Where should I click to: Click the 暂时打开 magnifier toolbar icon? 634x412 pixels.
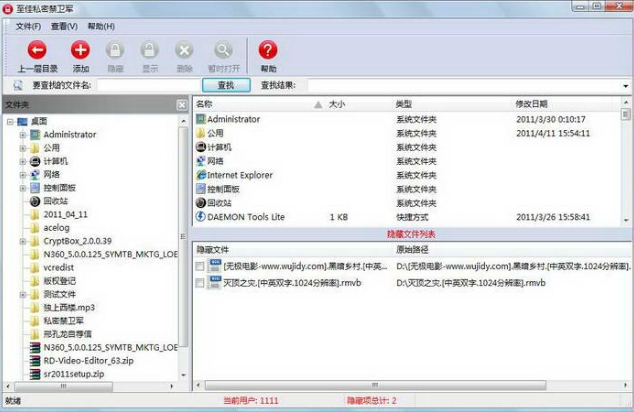223,51
